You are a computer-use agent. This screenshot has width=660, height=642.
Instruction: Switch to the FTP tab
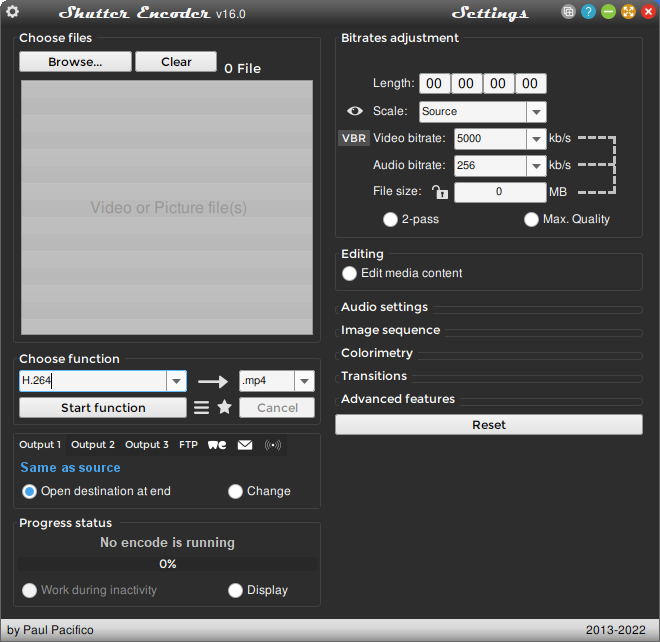coord(188,445)
